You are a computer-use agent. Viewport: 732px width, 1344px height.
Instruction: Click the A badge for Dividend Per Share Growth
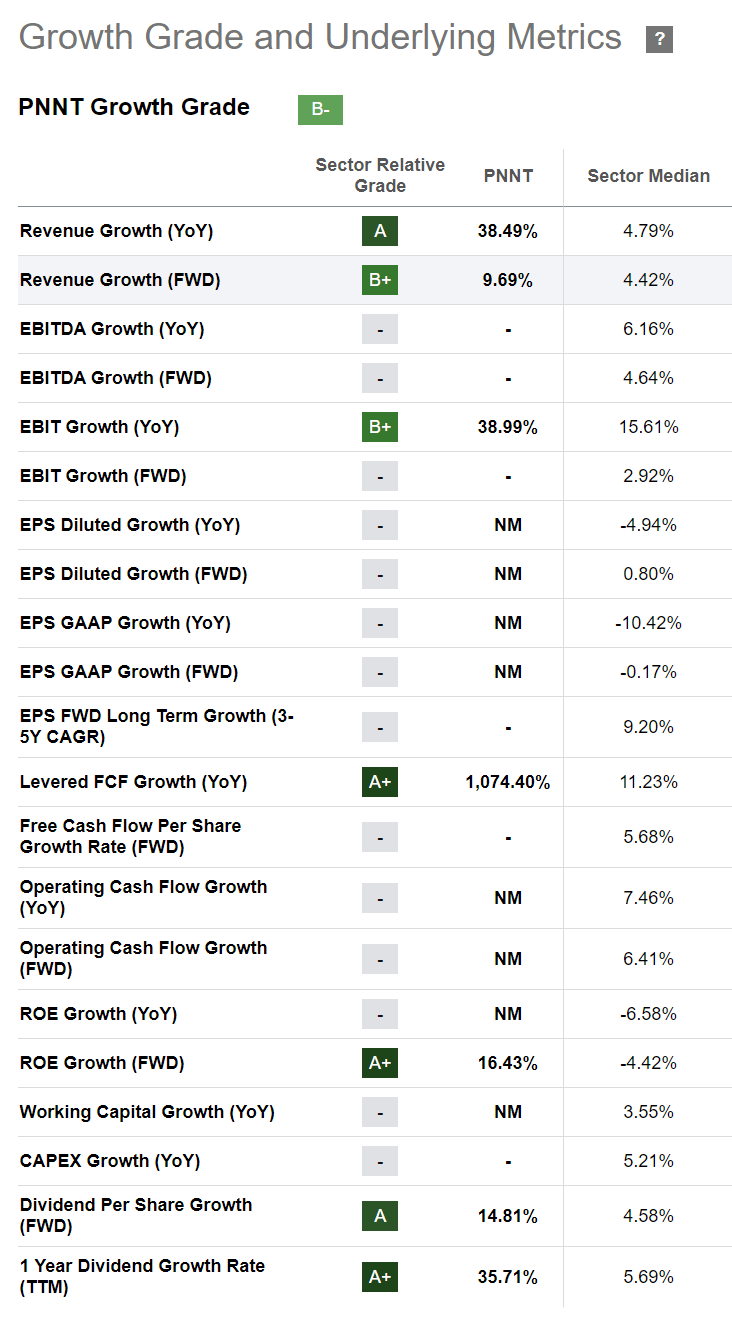point(380,1216)
